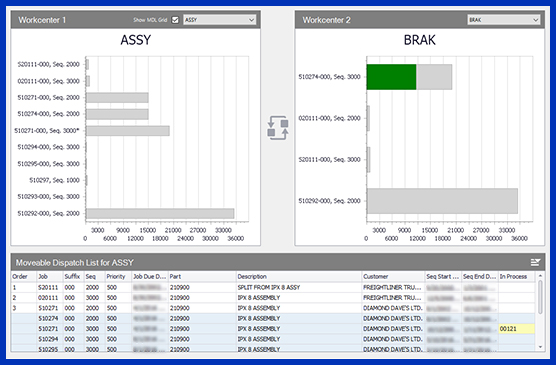Sort by the Part column header
556x365 pixels.
click(x=202, y=276)
